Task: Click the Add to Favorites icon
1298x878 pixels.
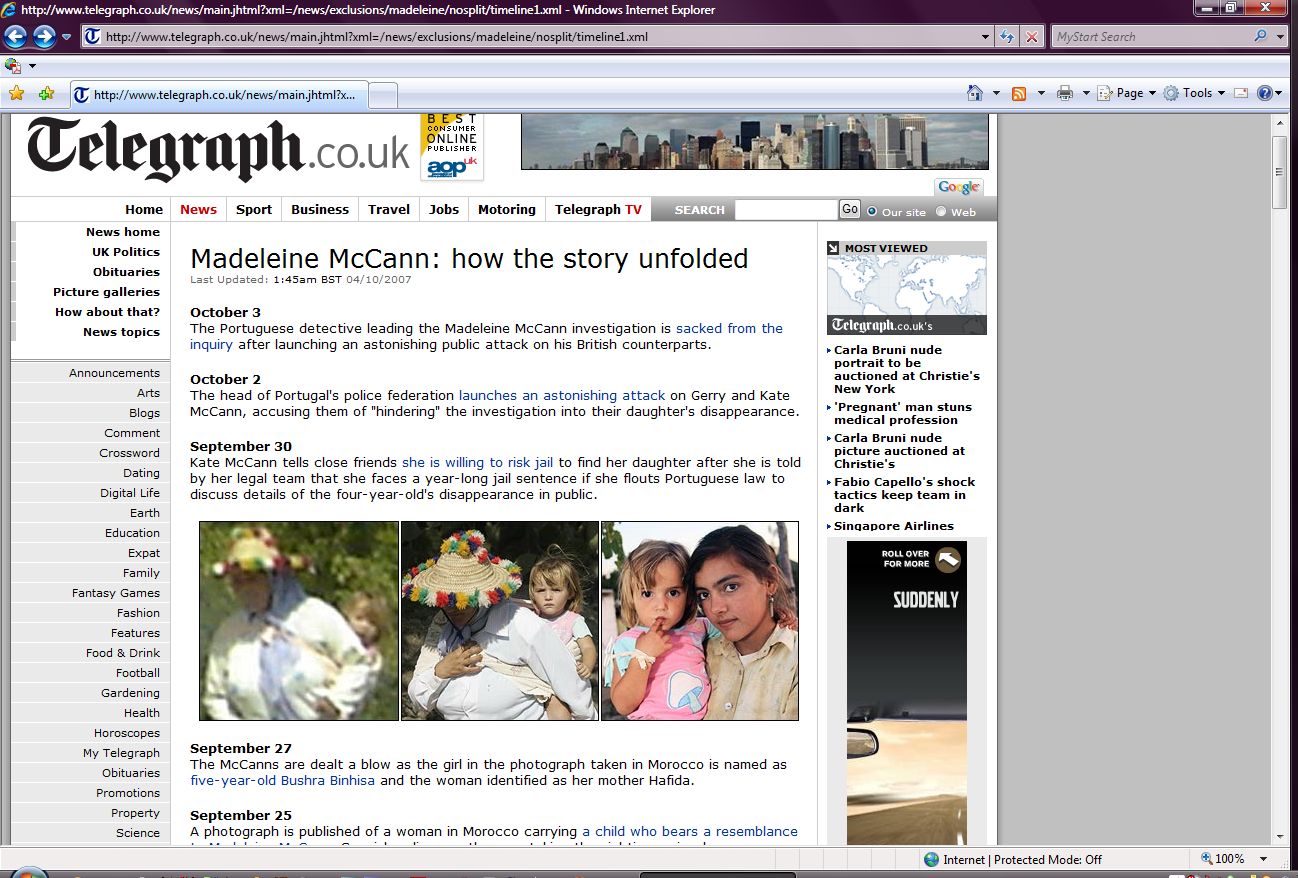Action: coord(46,94)
